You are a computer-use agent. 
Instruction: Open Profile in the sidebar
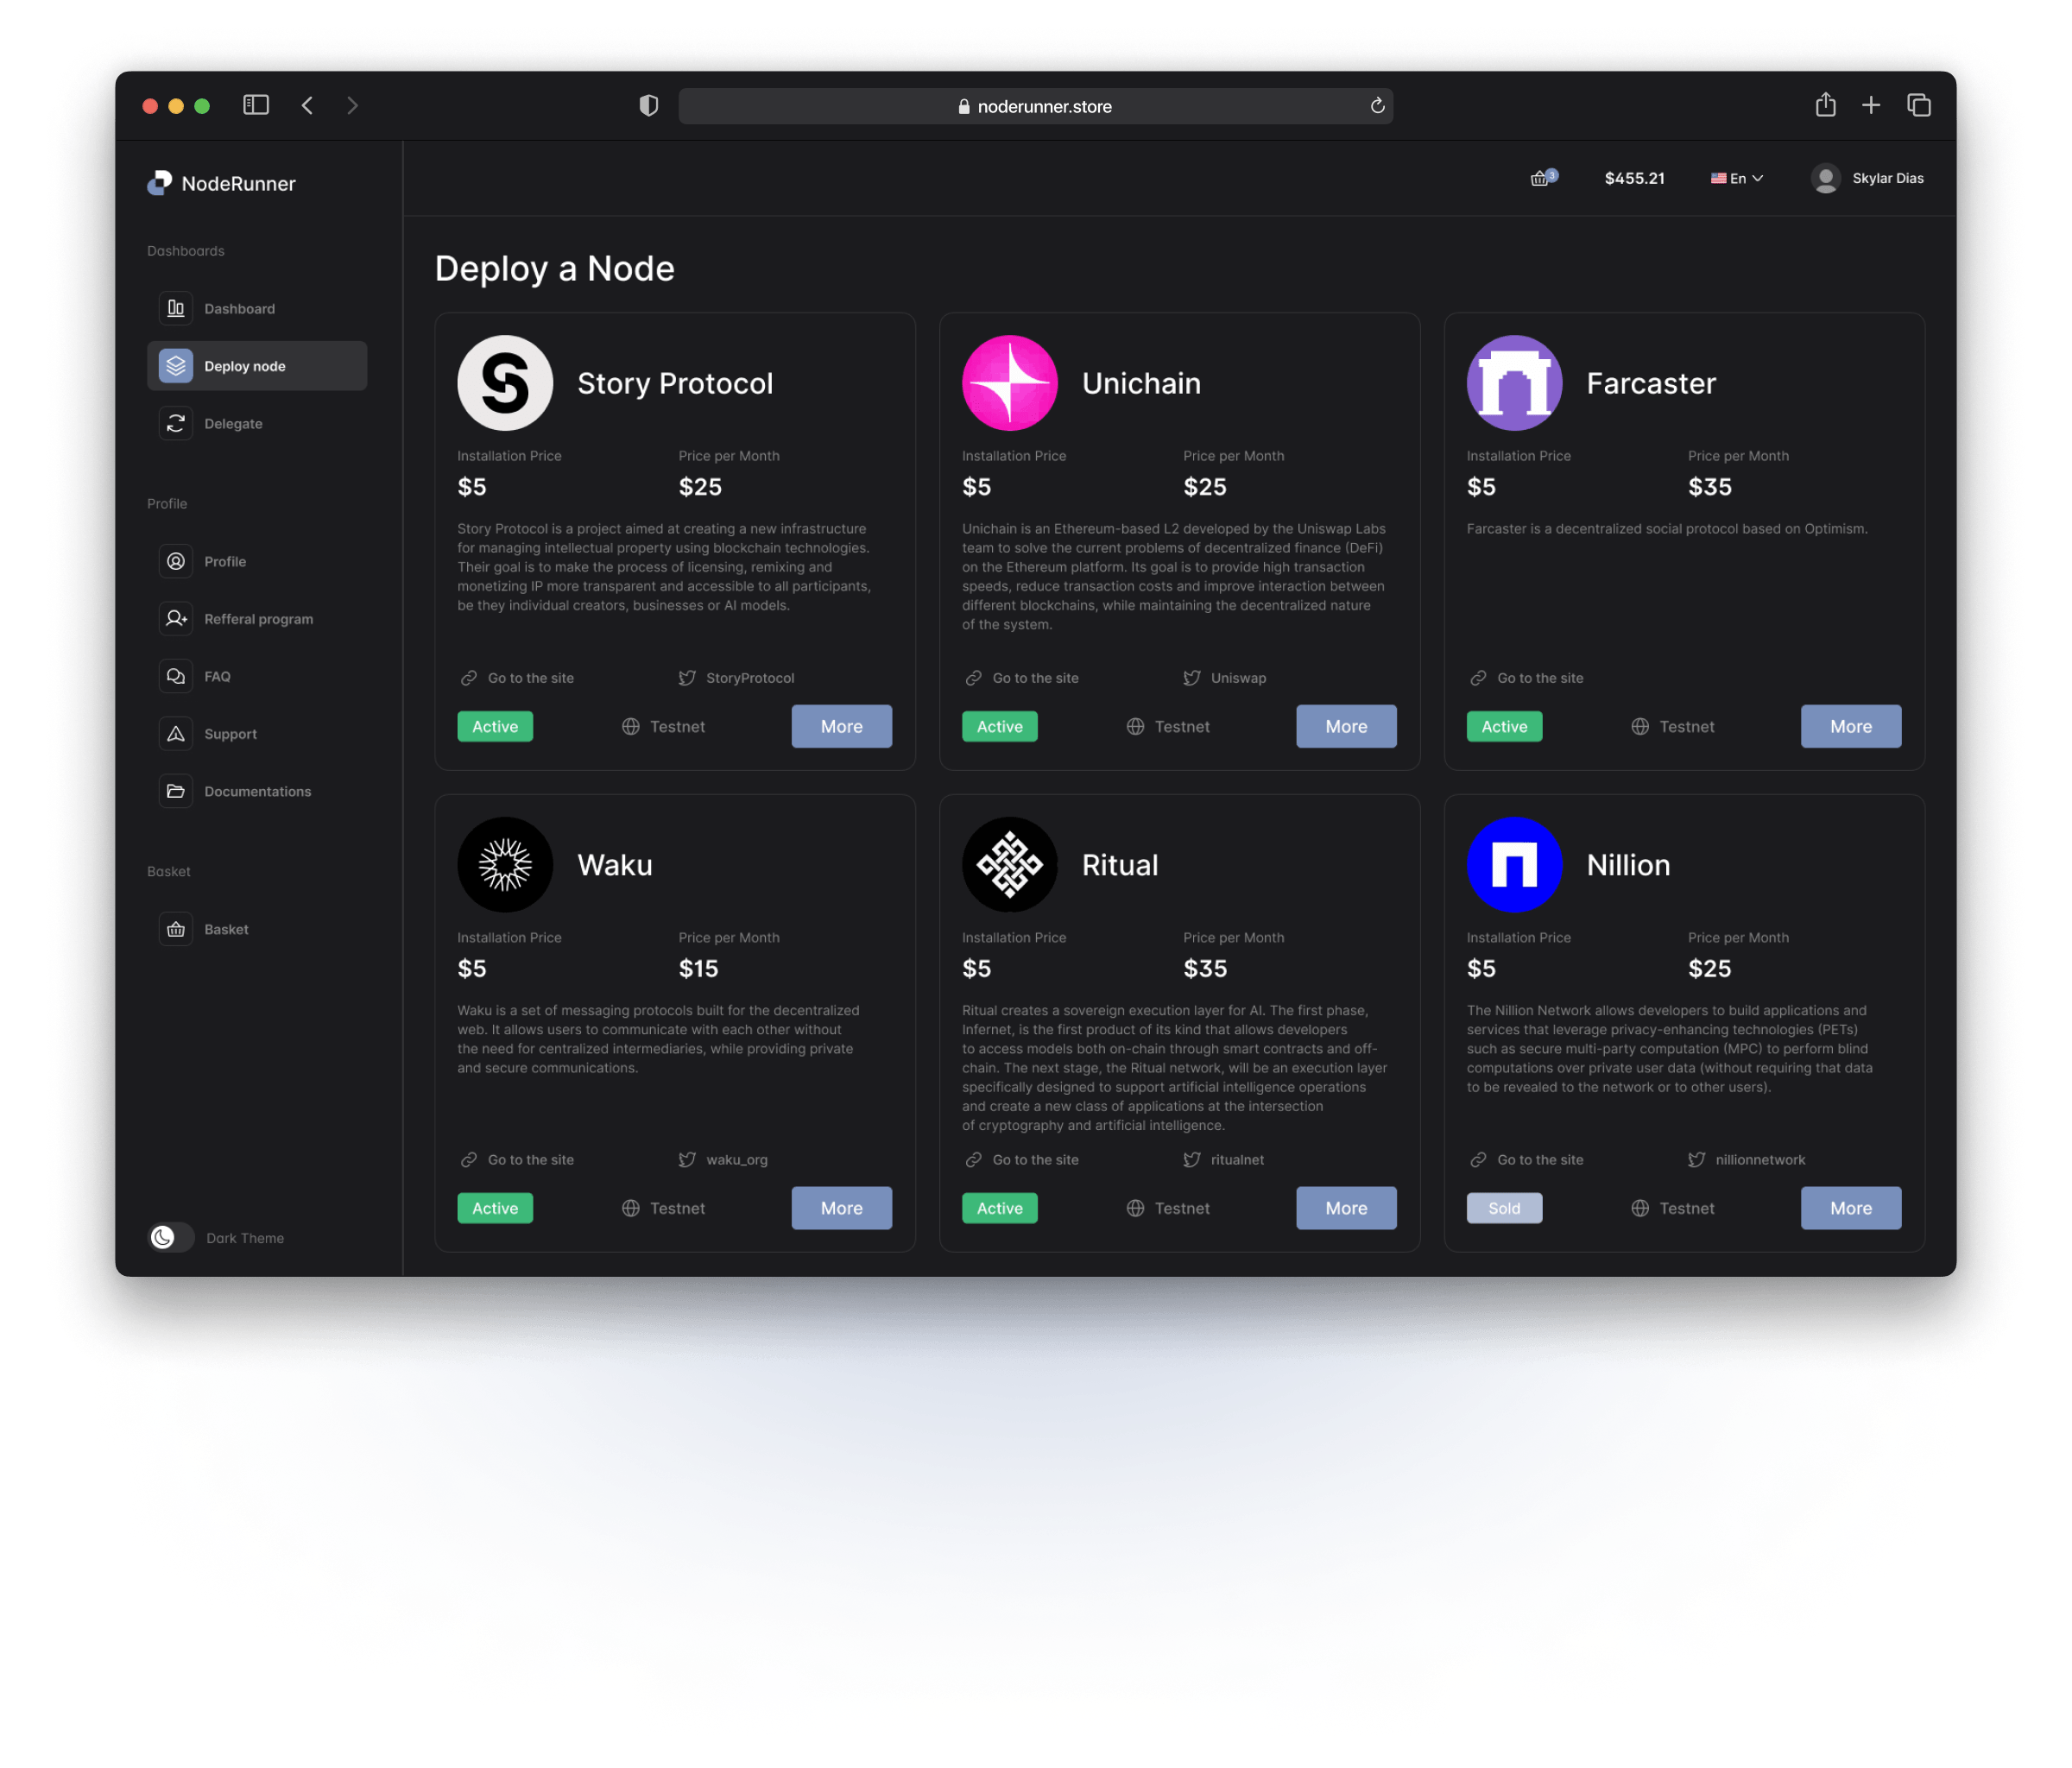coord(257,561)
